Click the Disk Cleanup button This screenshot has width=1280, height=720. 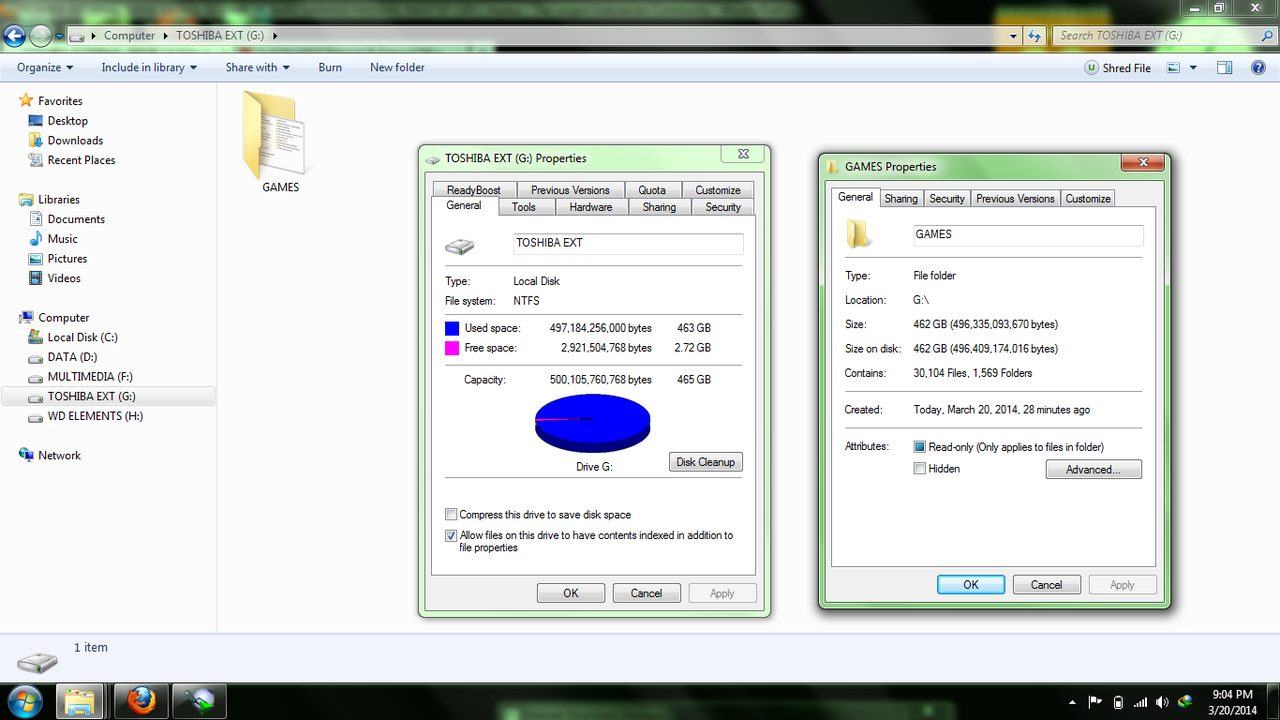point(705,462)
